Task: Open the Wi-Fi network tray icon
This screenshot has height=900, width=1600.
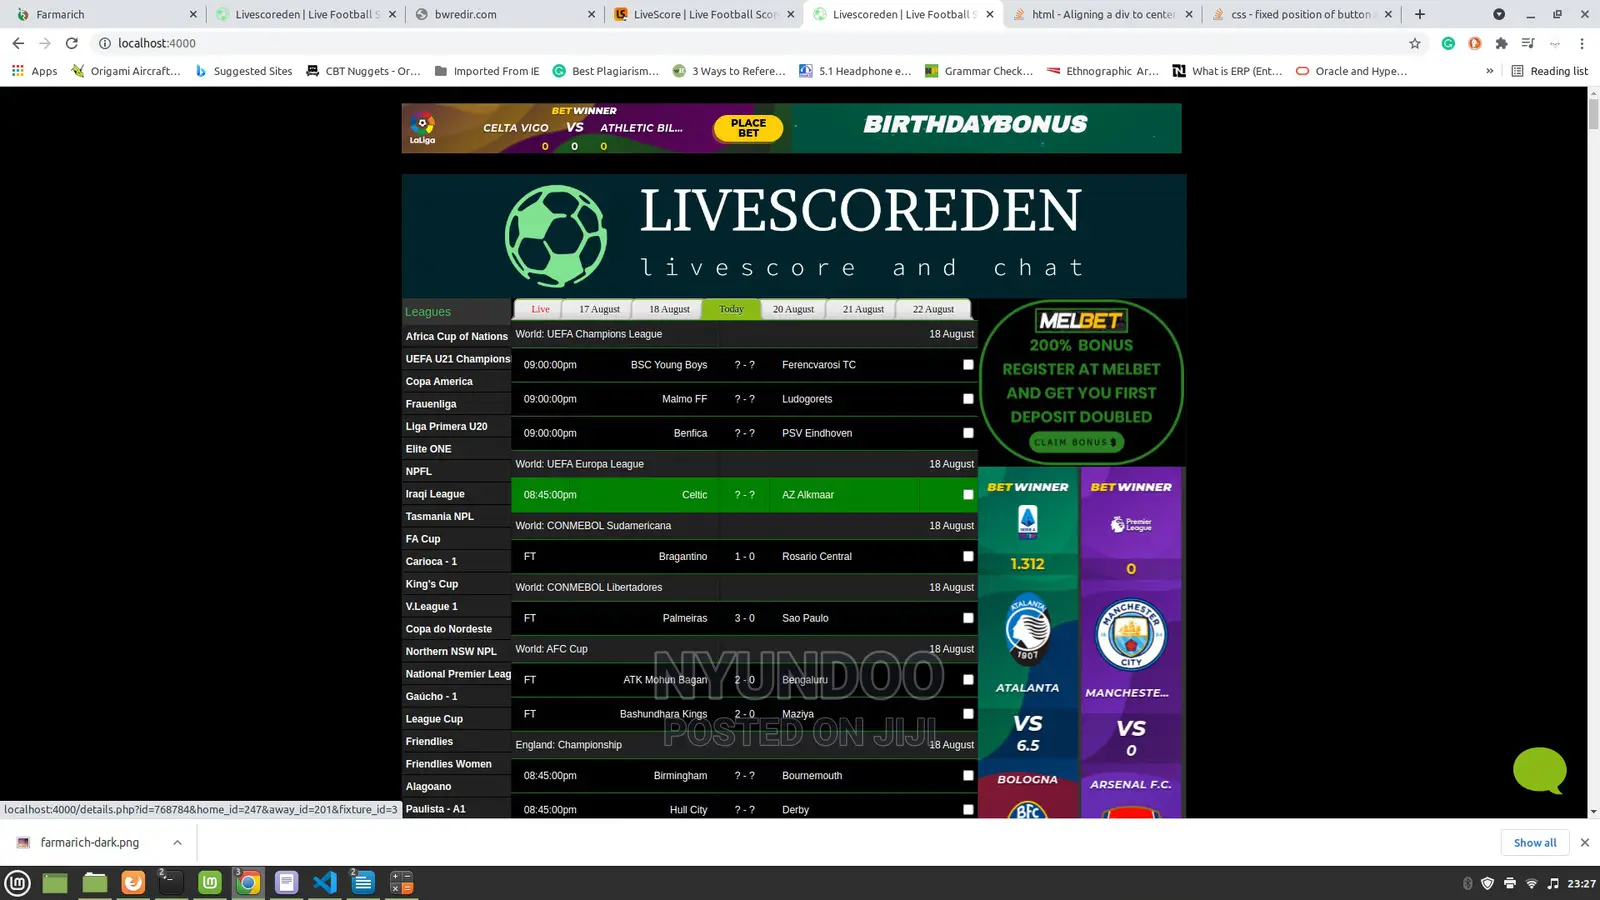Action: pyautogui.click(x=1531, y=883)
